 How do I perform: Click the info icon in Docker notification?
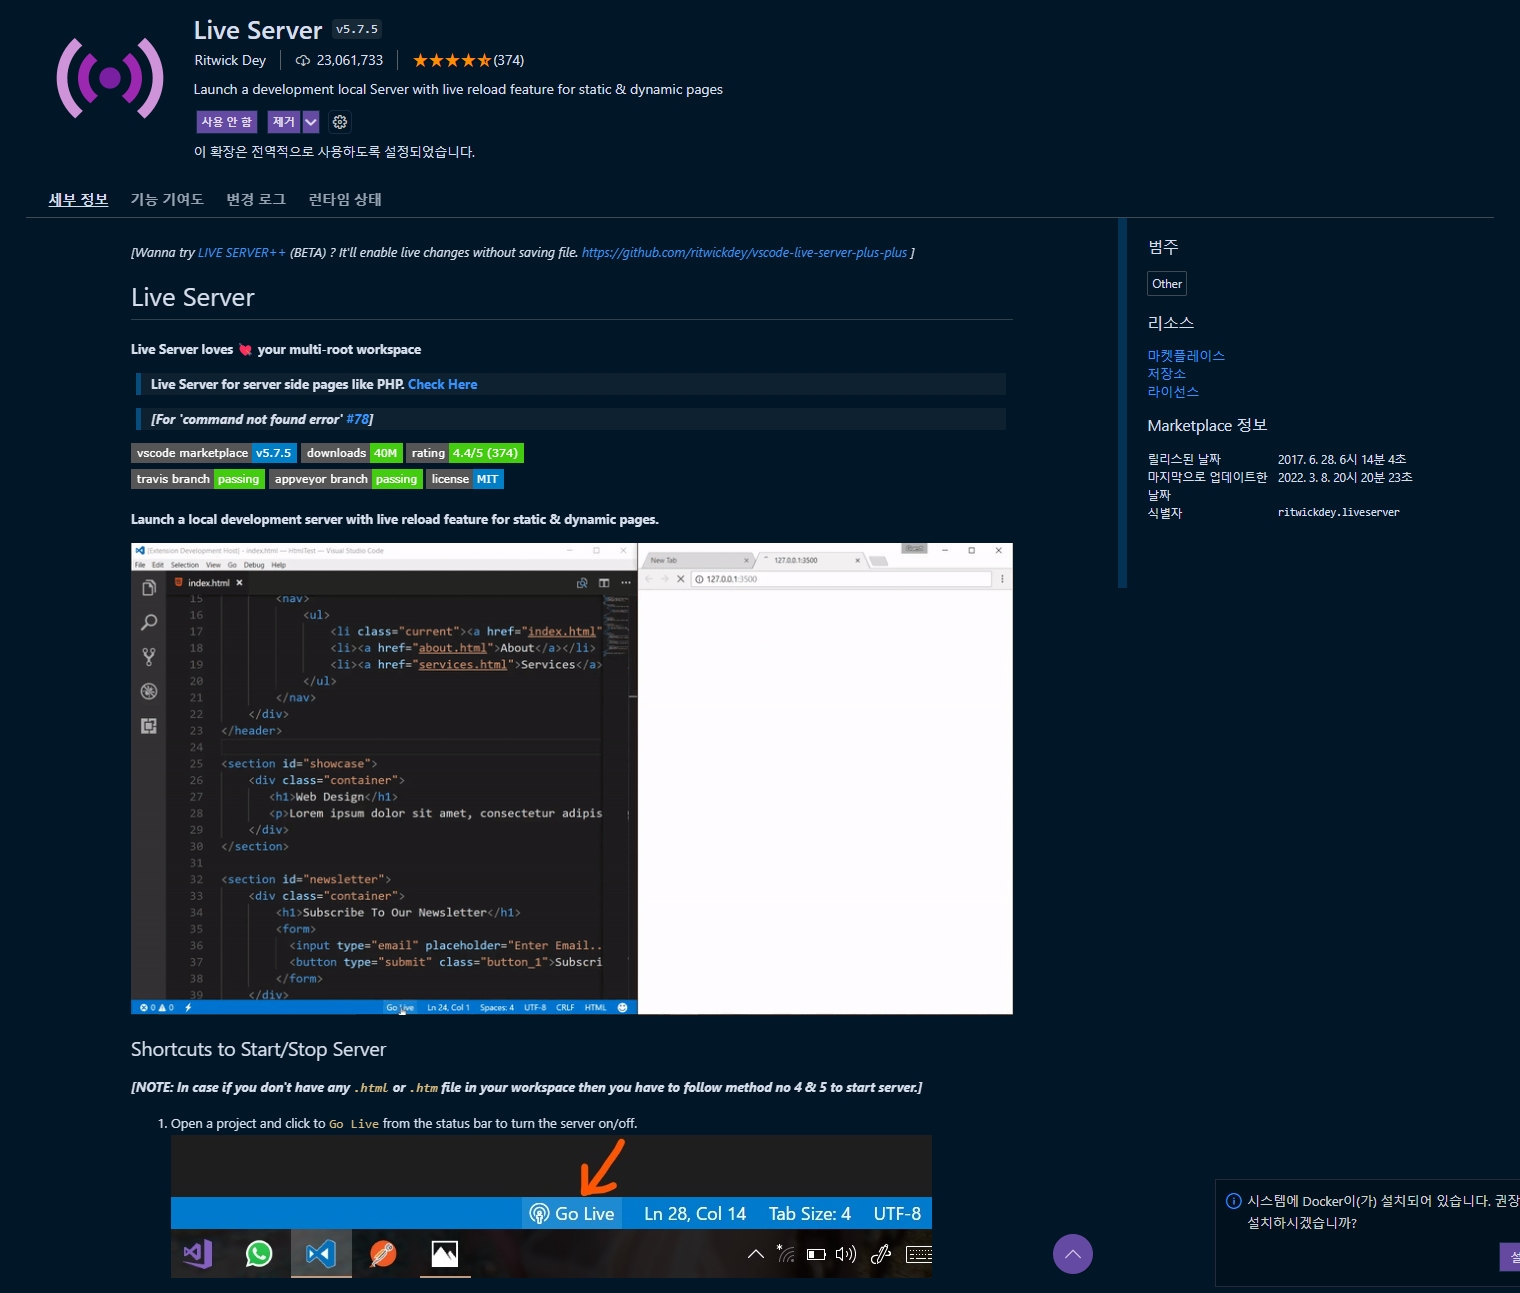pyautogui.click(x=1233, y=1201)
